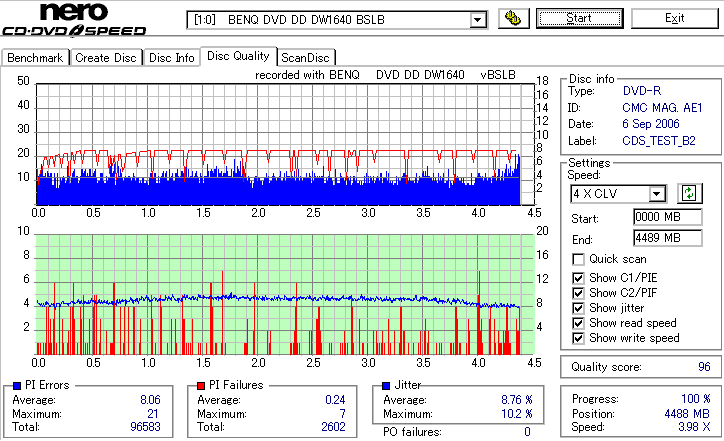Screen dimensions: 724x441
Task: Click the PI Failures maximum 7
Action: click(x=343, y=414)
